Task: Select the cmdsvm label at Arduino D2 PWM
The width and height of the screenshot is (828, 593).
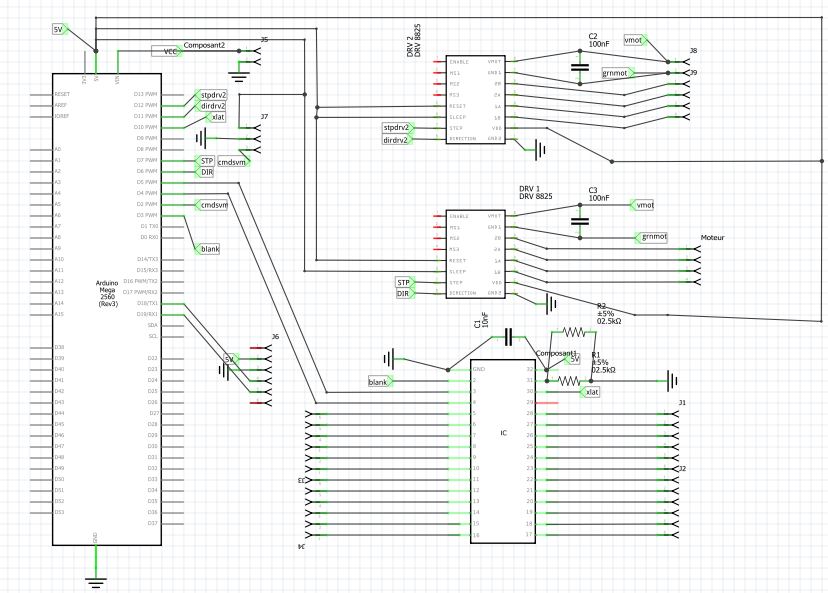Action: click(x=213, y=205)
